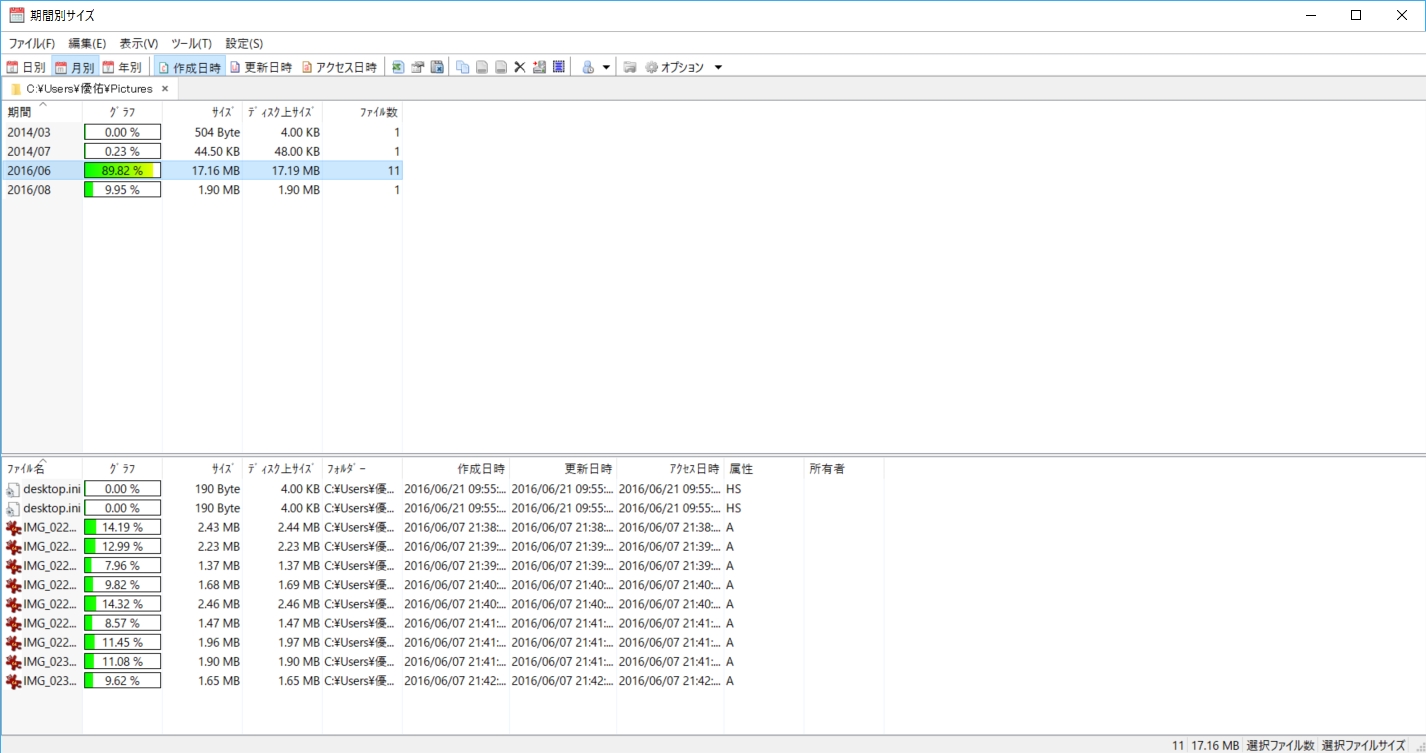
Task: Open the dropdown arrow right of オプション
Action: tap(718, 68)
